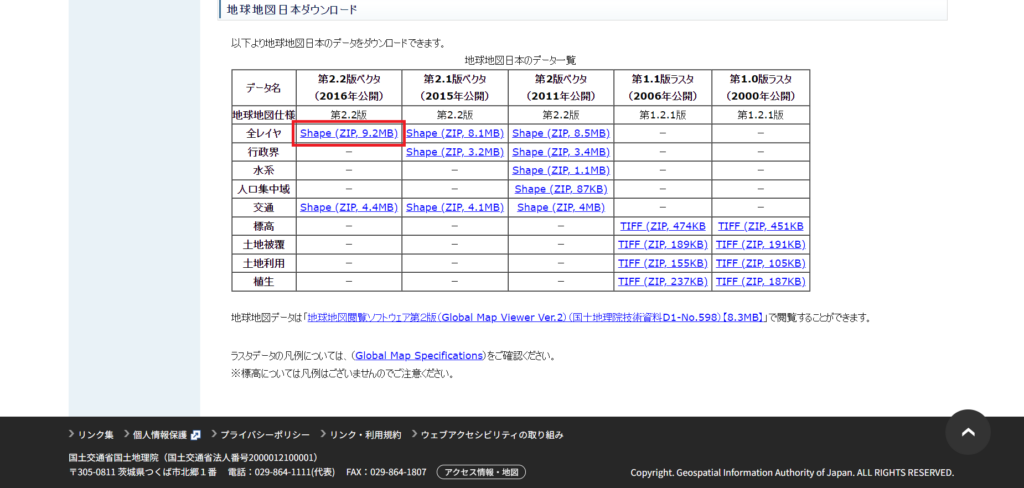Download the 行政界 Shape (ZIP, 3.4MB) file
Screen dimensions: 1024x488
(560, 152)
